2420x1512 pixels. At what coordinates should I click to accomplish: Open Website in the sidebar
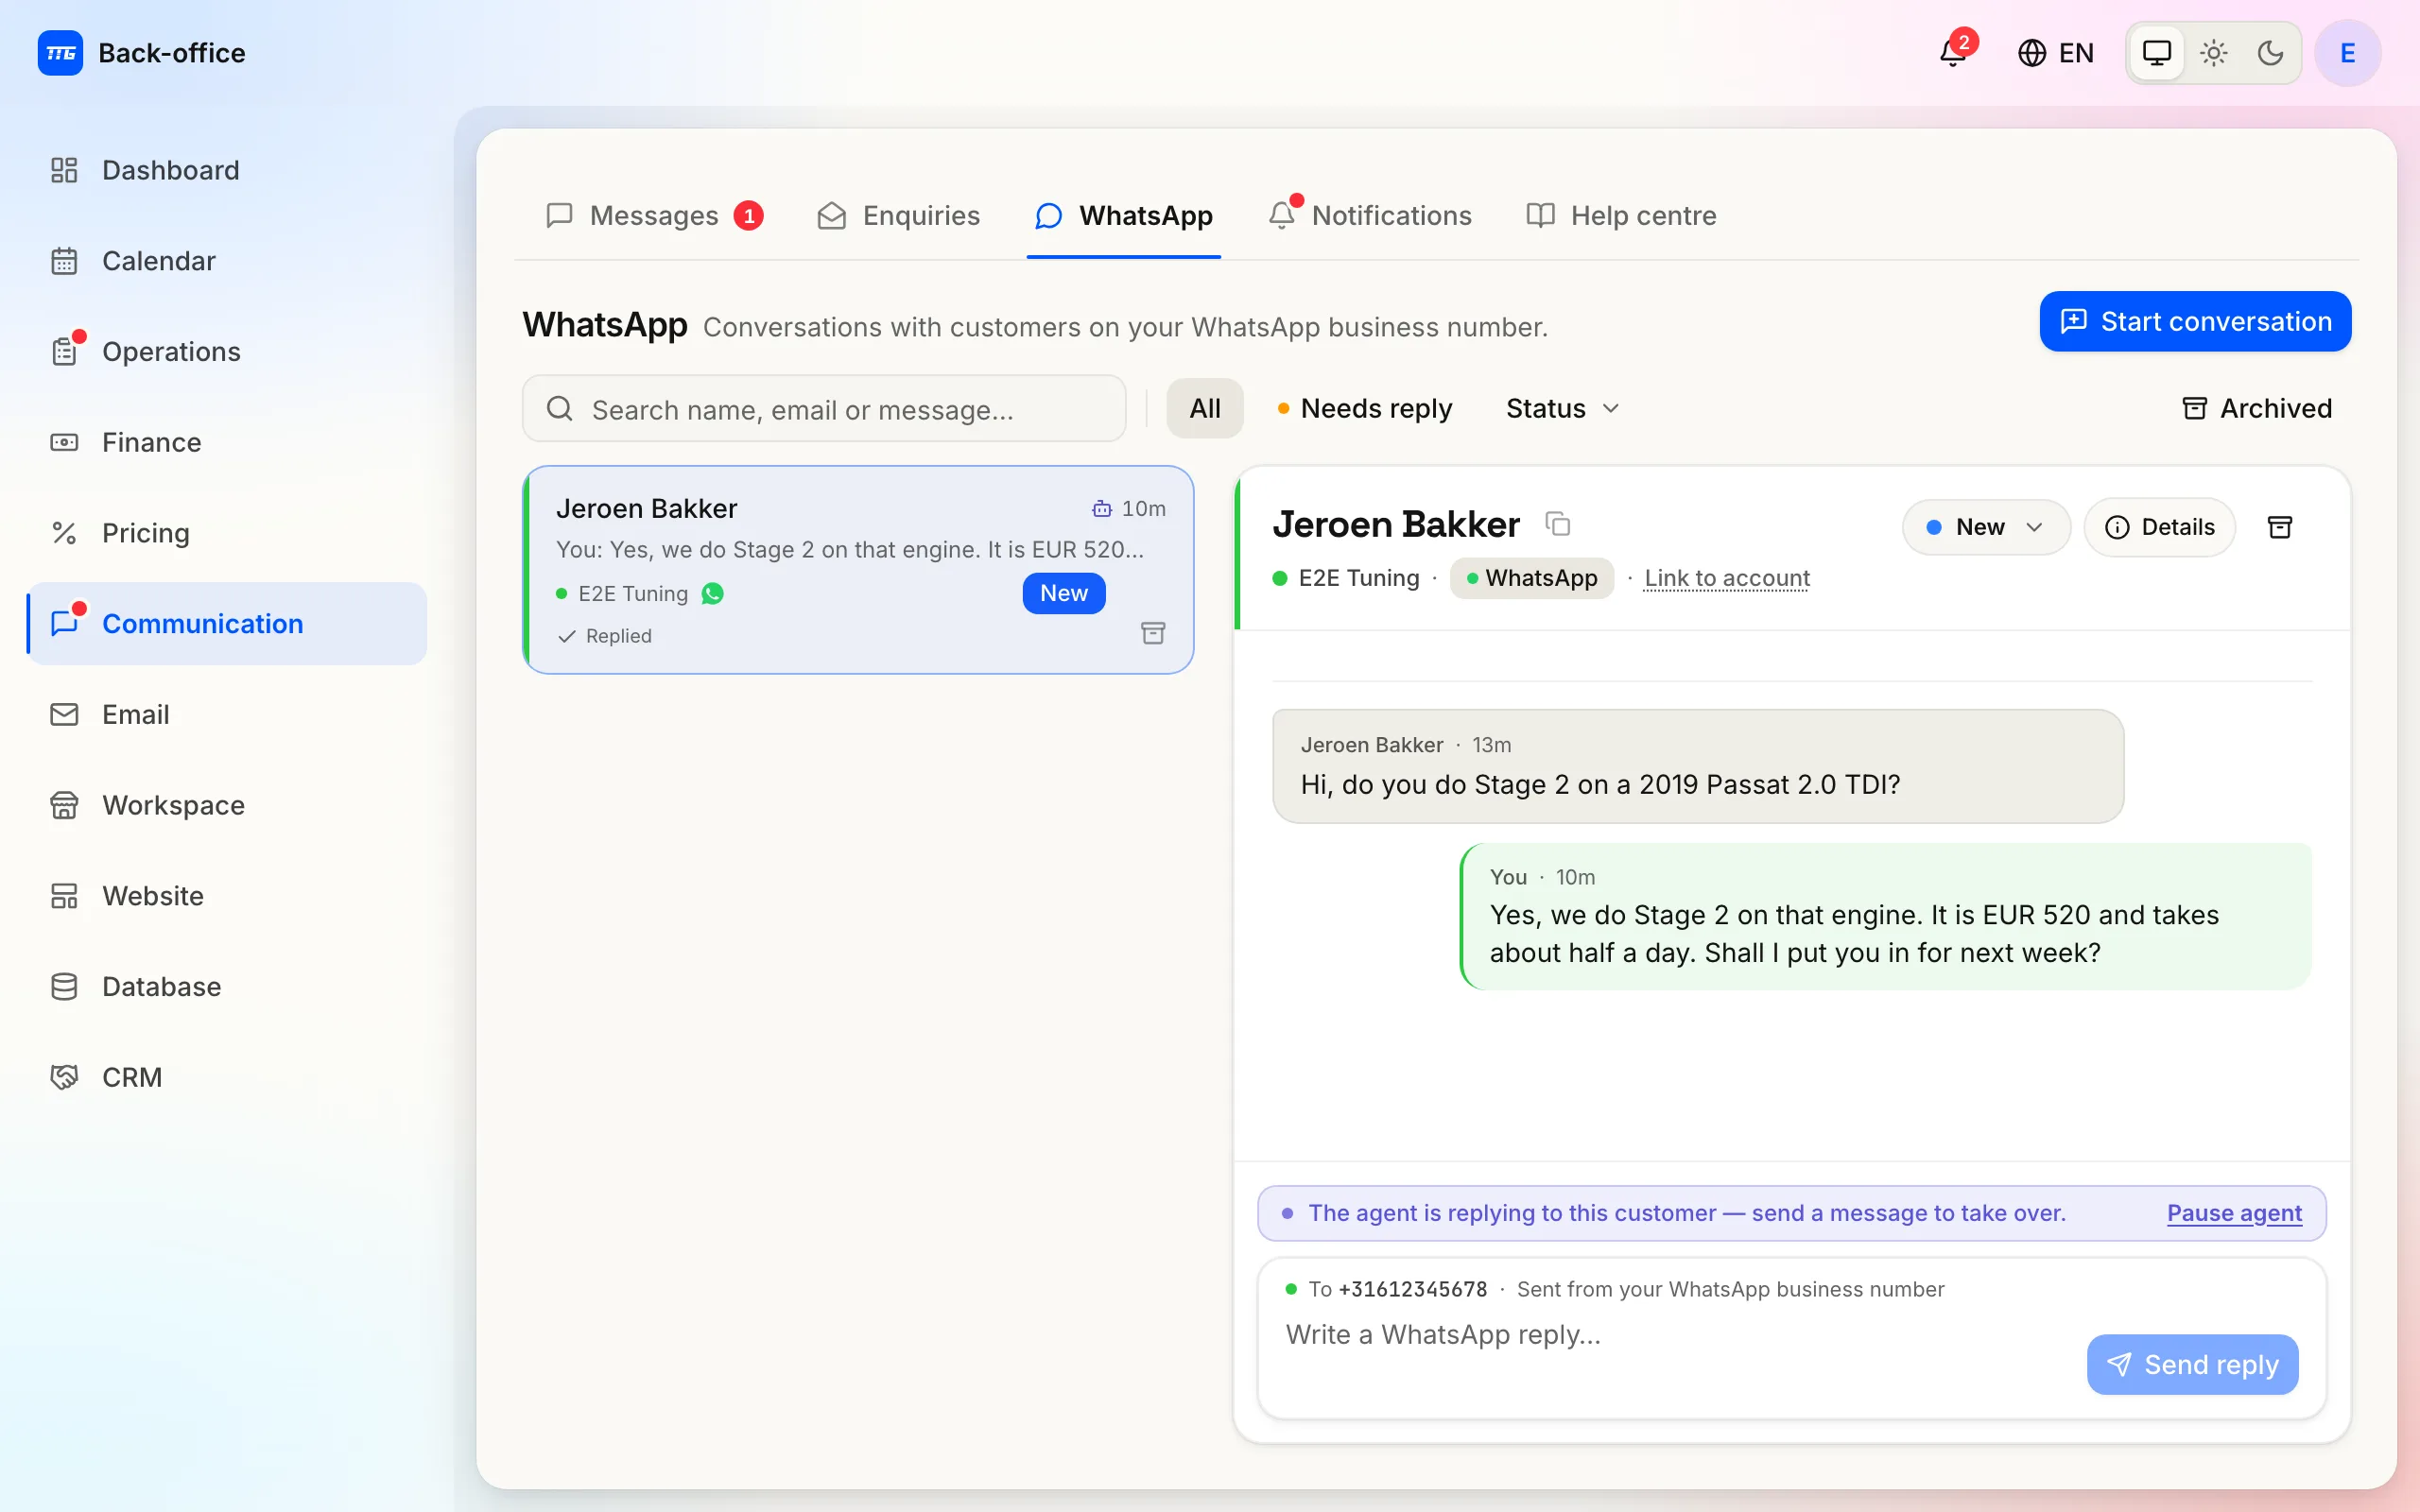click(x=227, y=896)
